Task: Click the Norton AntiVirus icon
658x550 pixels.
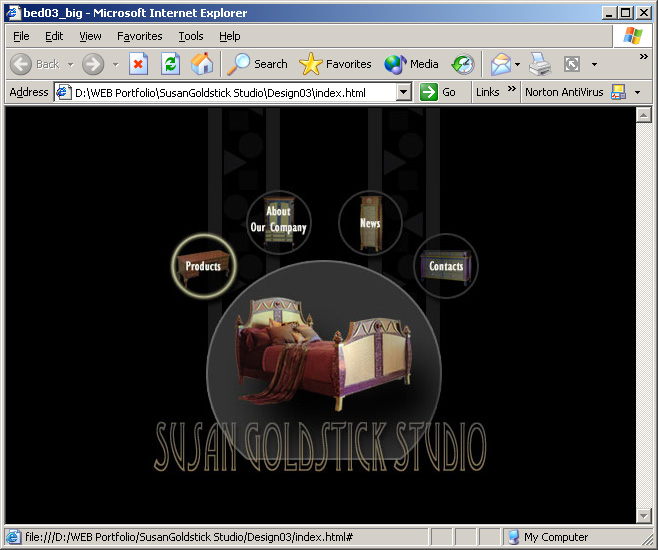Action: [x=619, y=92]
